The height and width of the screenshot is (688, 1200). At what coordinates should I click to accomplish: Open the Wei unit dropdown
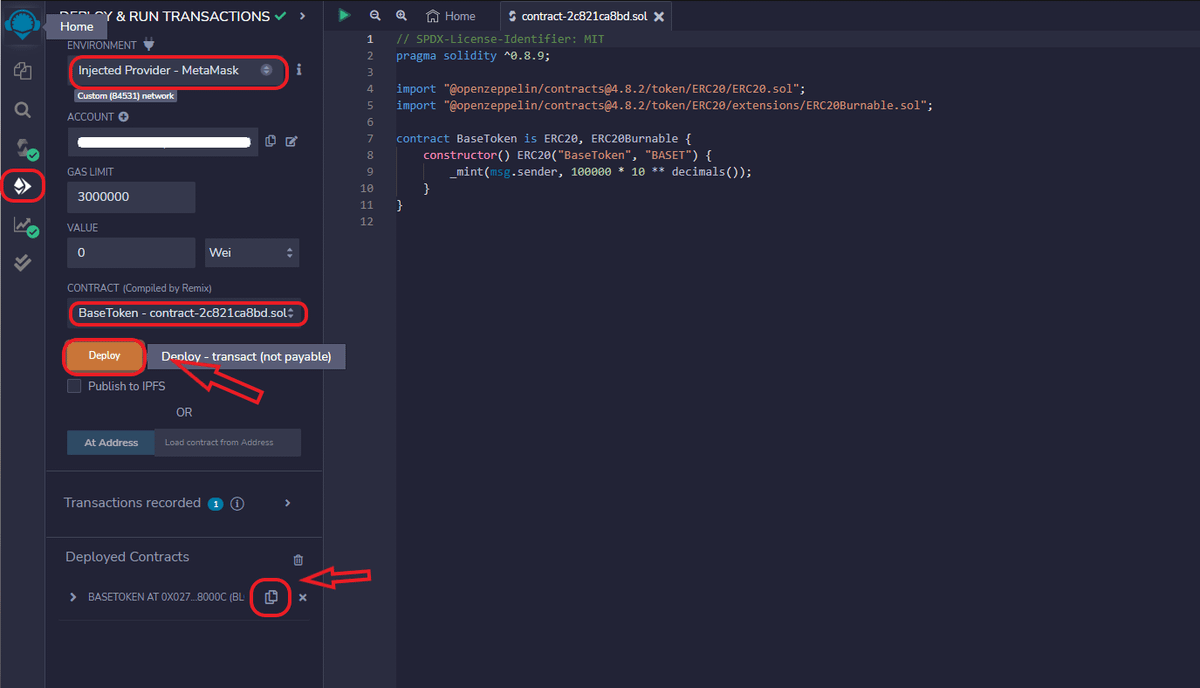coord(251,253)
